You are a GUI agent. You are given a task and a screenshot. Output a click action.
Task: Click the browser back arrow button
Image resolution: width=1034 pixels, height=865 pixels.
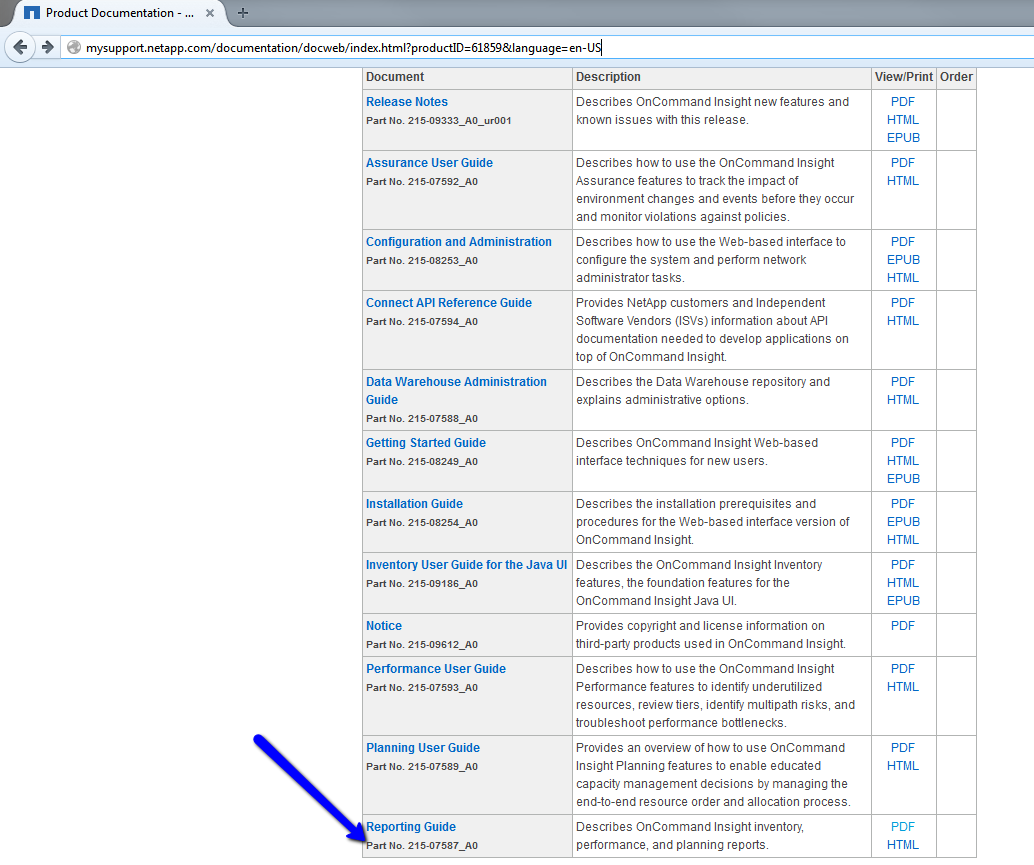(20, 47)
